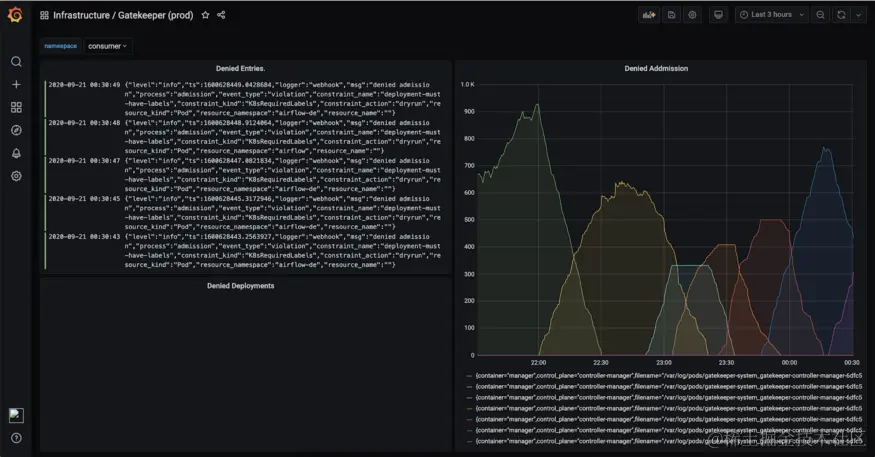Open the Denied Admission panel title menu
This screenshot has width=875, height=457.
coord(656,69)
